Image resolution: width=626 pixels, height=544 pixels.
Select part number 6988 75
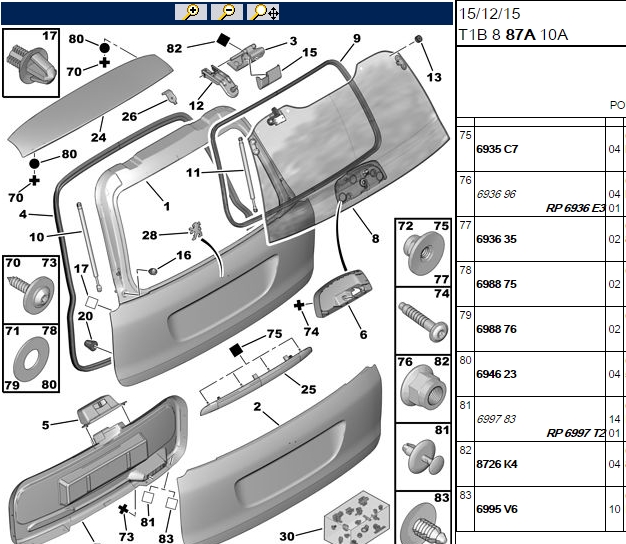(496, 284)
